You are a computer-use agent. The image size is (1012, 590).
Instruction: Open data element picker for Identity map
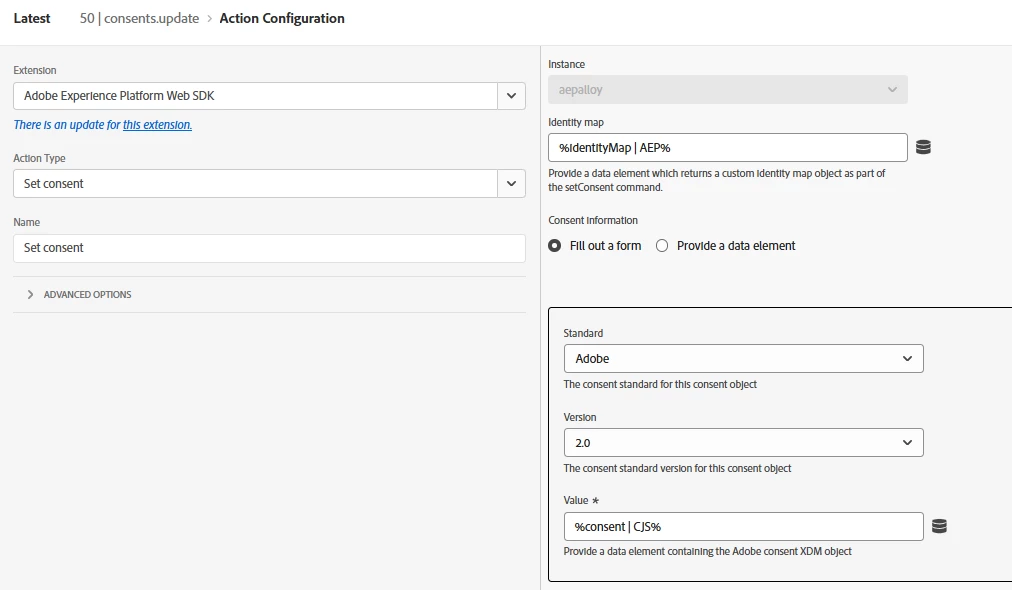(x=923, y=147)
